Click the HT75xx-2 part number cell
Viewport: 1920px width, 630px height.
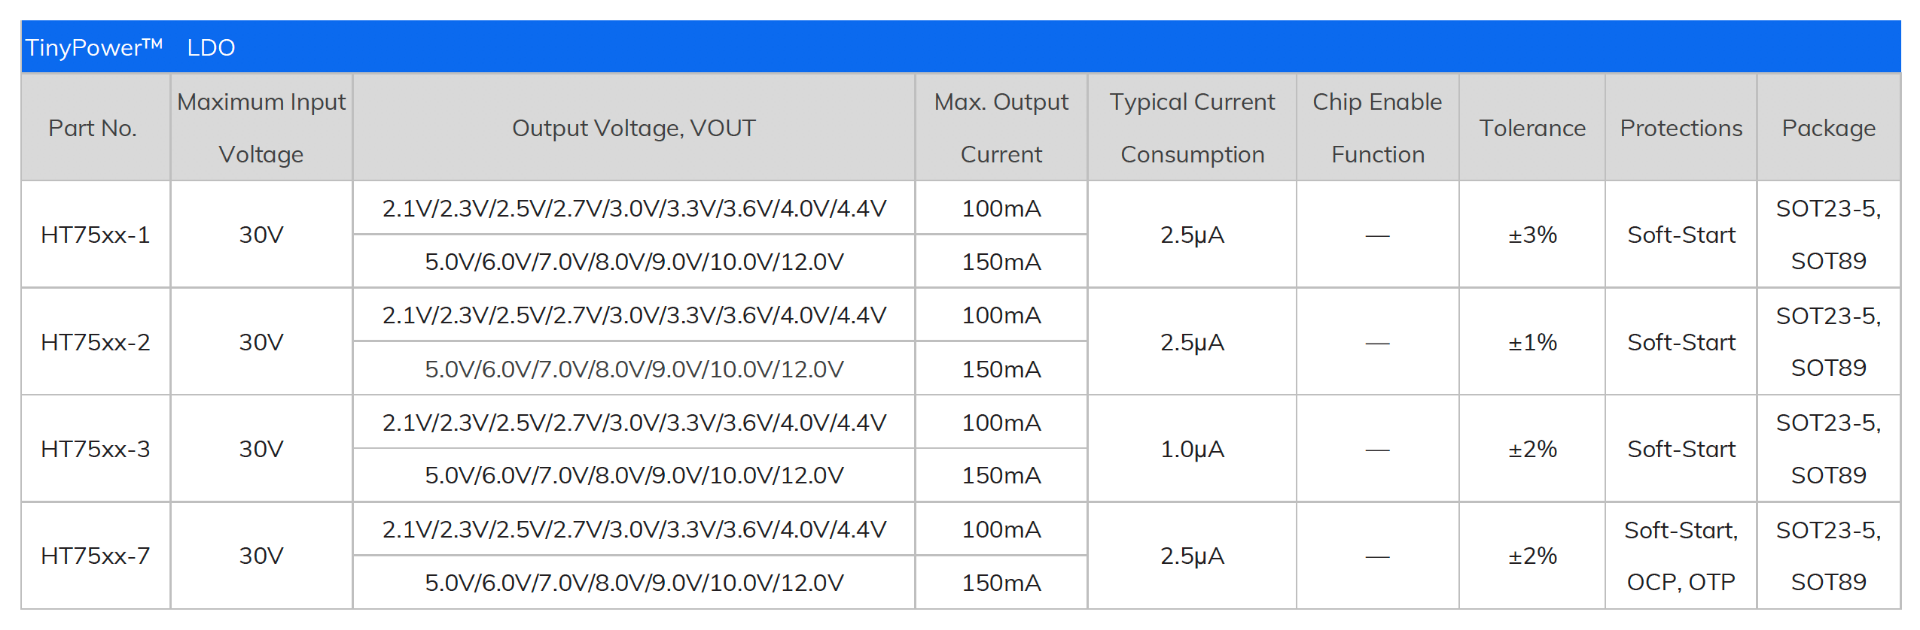pos(95,342)
